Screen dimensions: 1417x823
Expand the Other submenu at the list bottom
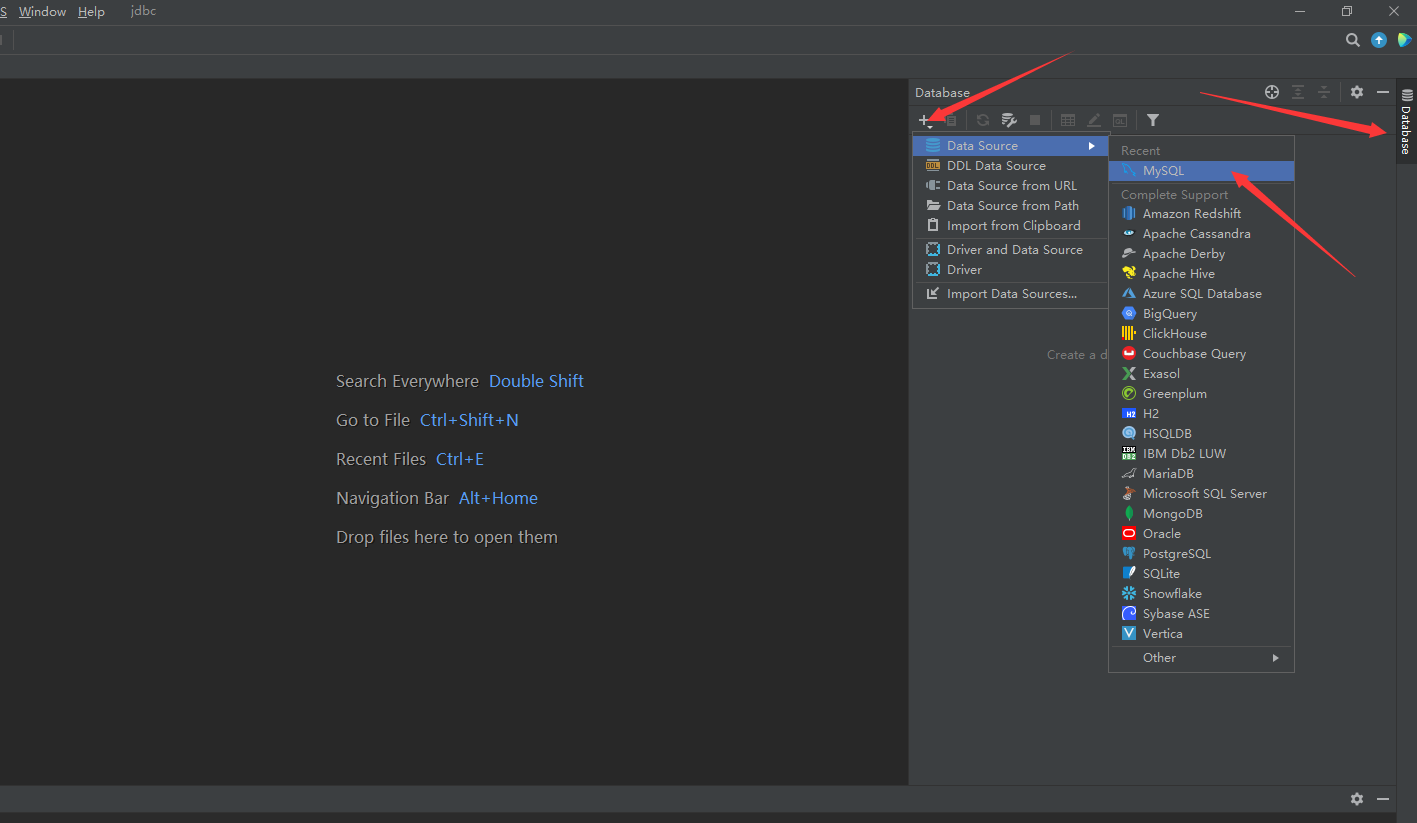click(x=1201, y=658)
